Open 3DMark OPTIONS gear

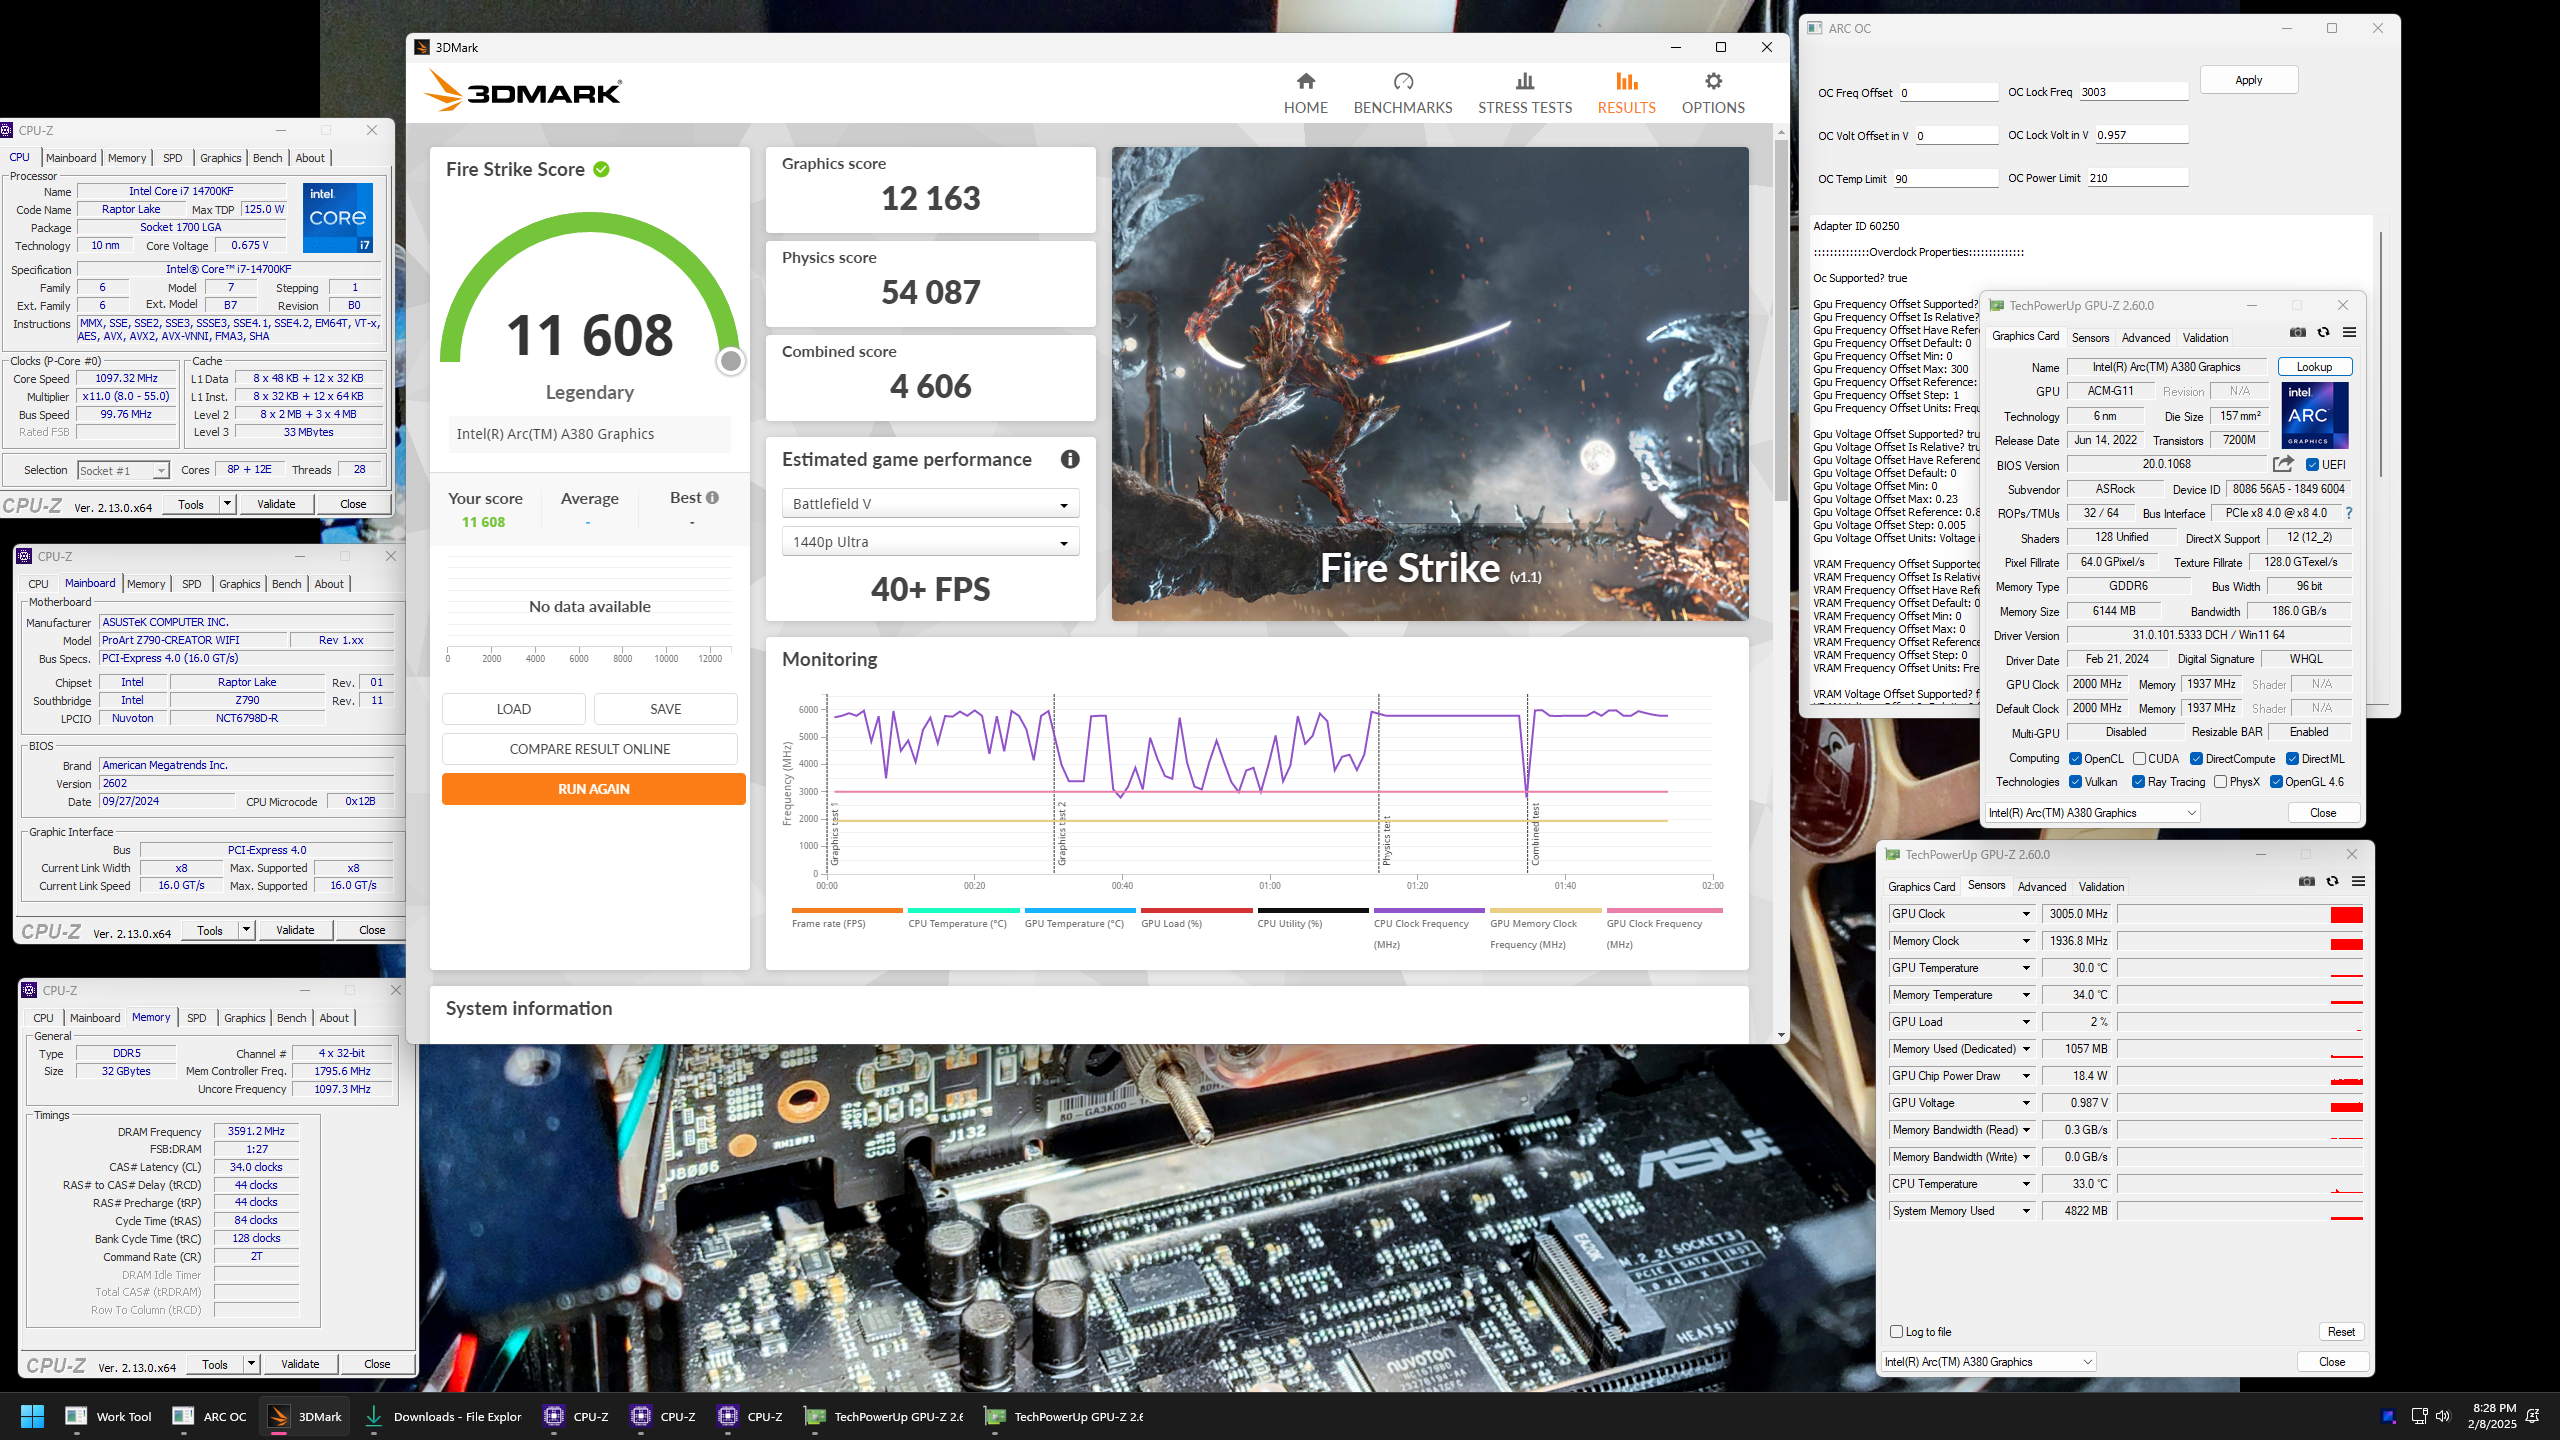(x=1712, y=94)
